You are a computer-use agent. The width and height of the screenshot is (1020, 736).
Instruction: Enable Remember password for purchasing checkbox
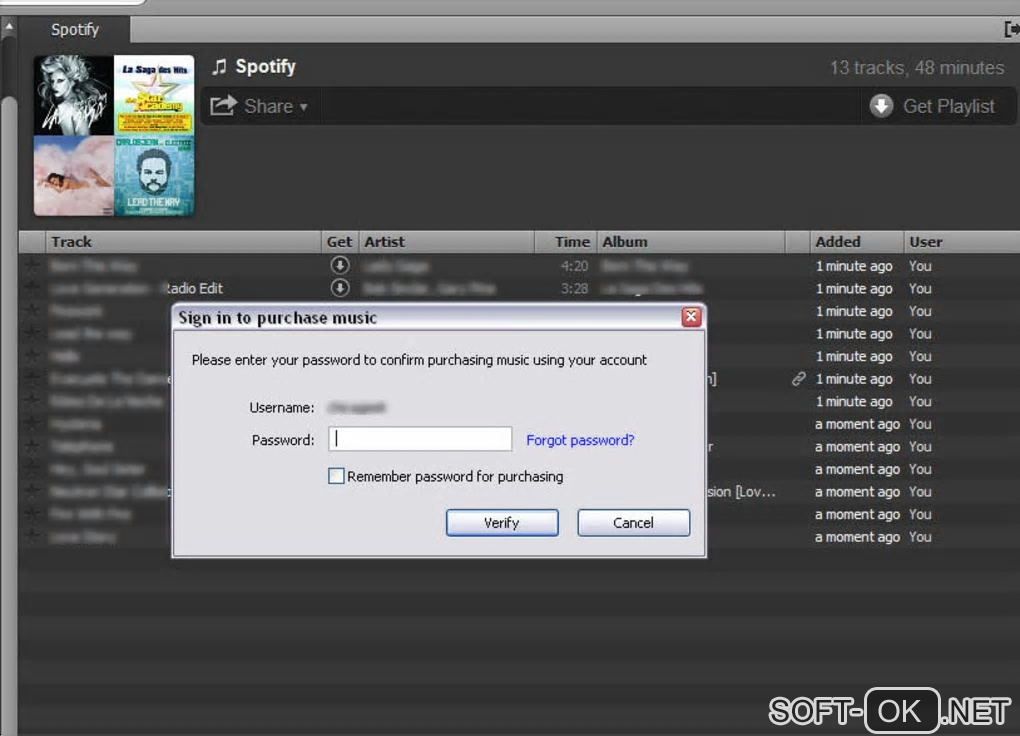pos(336,476)
